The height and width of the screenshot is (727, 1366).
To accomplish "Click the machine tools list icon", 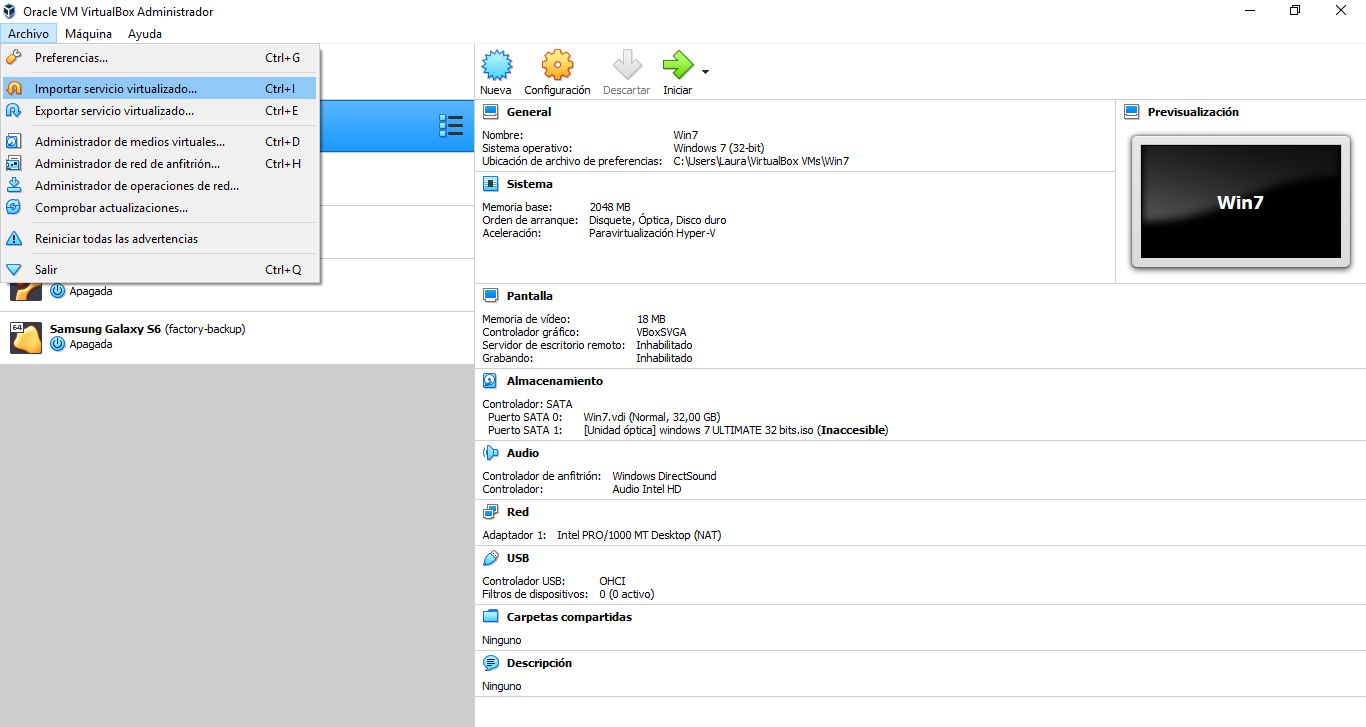I will pos(450,126).
